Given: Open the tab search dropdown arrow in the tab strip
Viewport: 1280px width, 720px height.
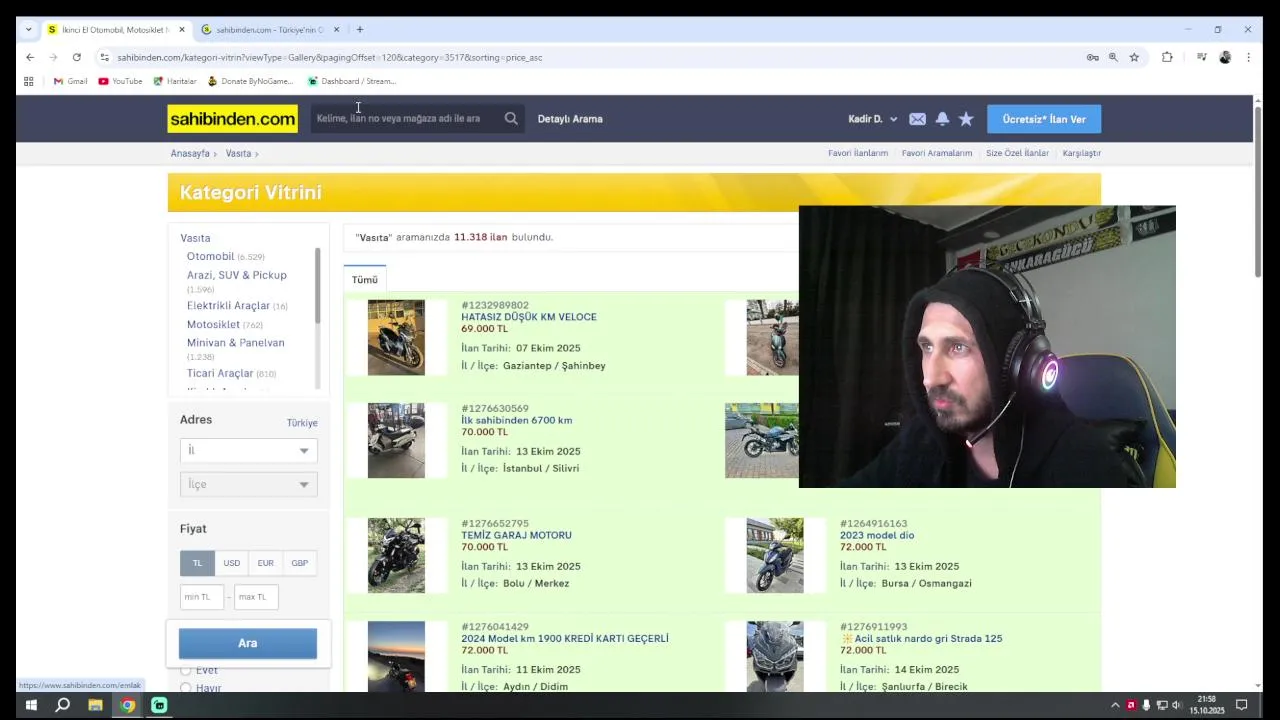Looking at the screenshot, I should click(28, 29).
